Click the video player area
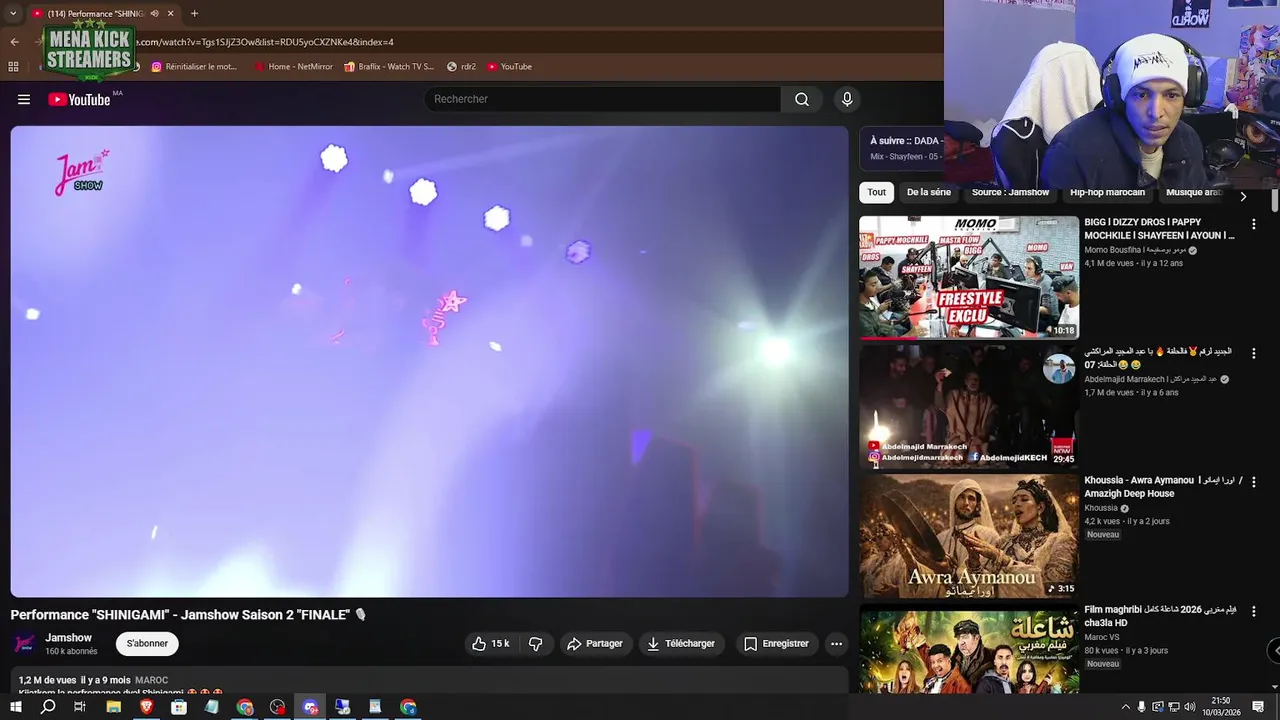 [429, 361]
